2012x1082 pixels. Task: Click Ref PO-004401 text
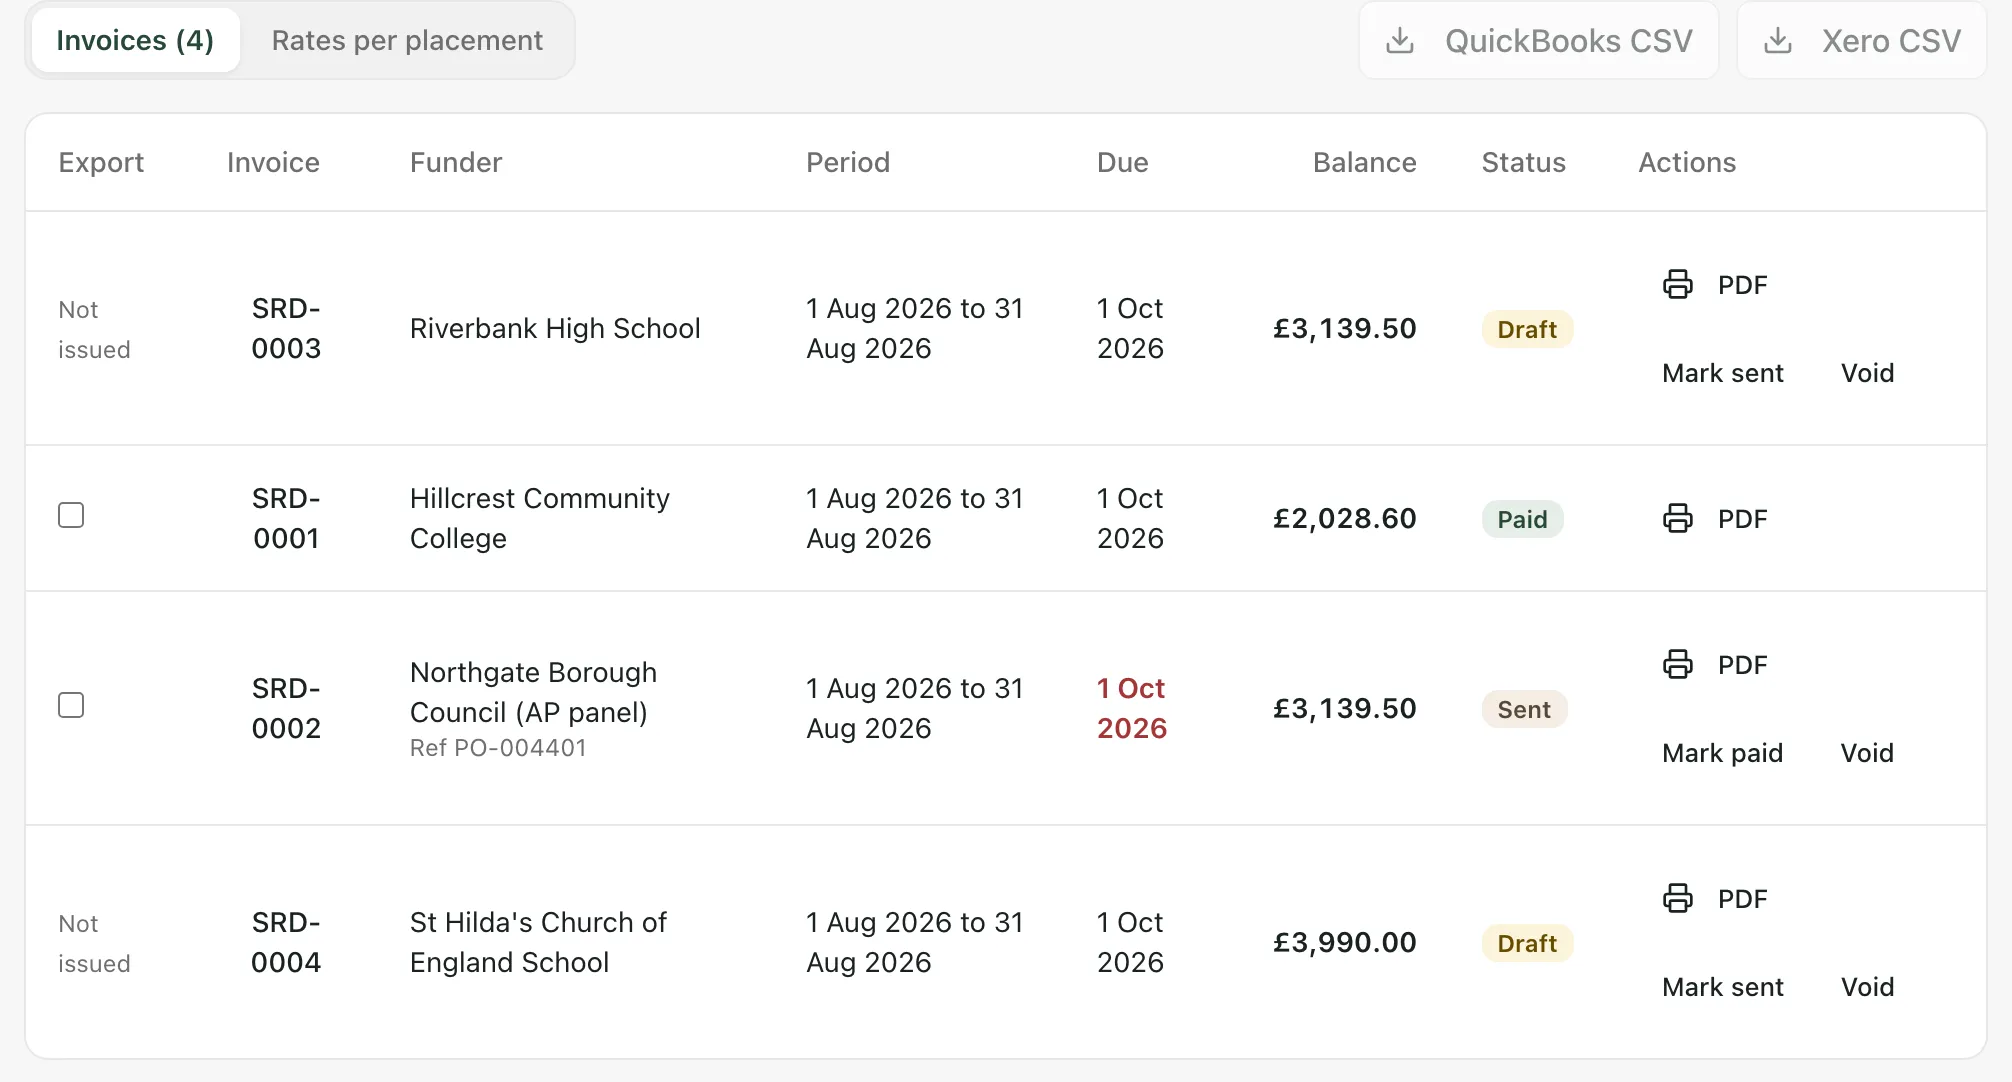coord(498,748)
